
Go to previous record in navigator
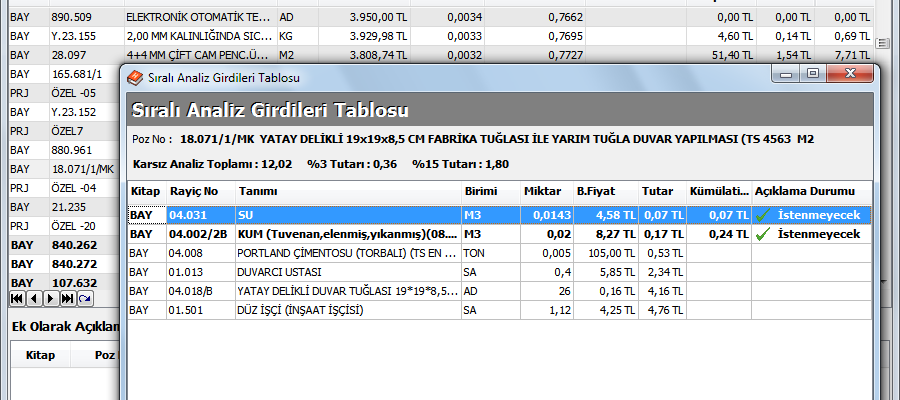pyautogui.click(x=34, y=298)
